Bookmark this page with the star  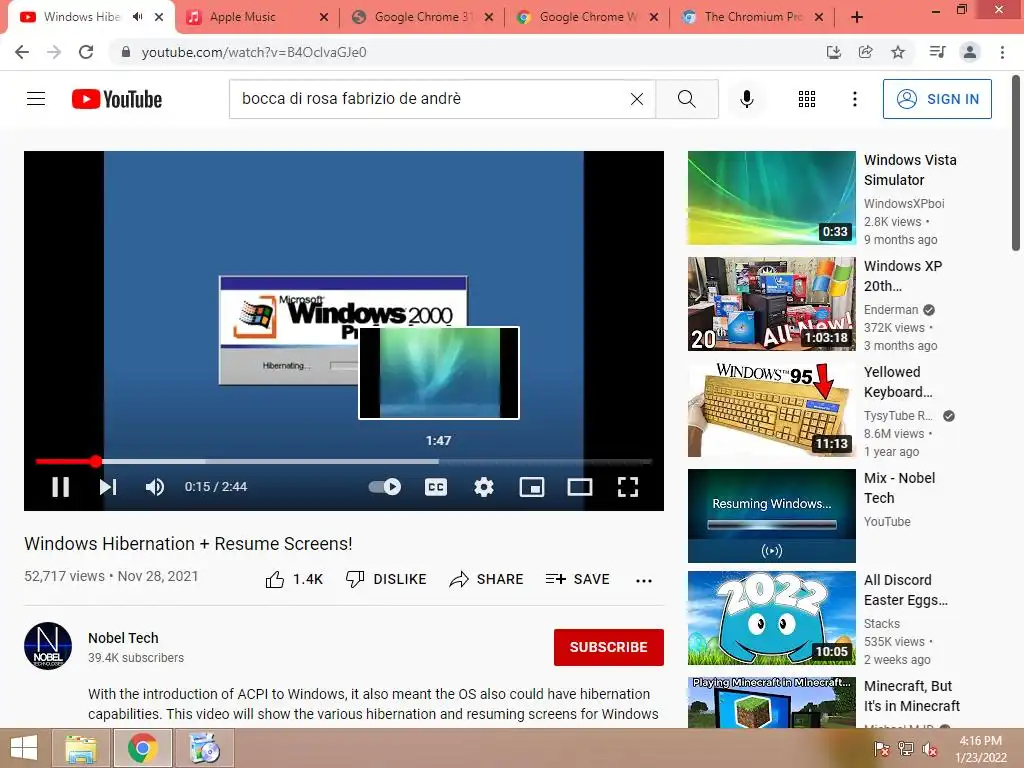898,52
